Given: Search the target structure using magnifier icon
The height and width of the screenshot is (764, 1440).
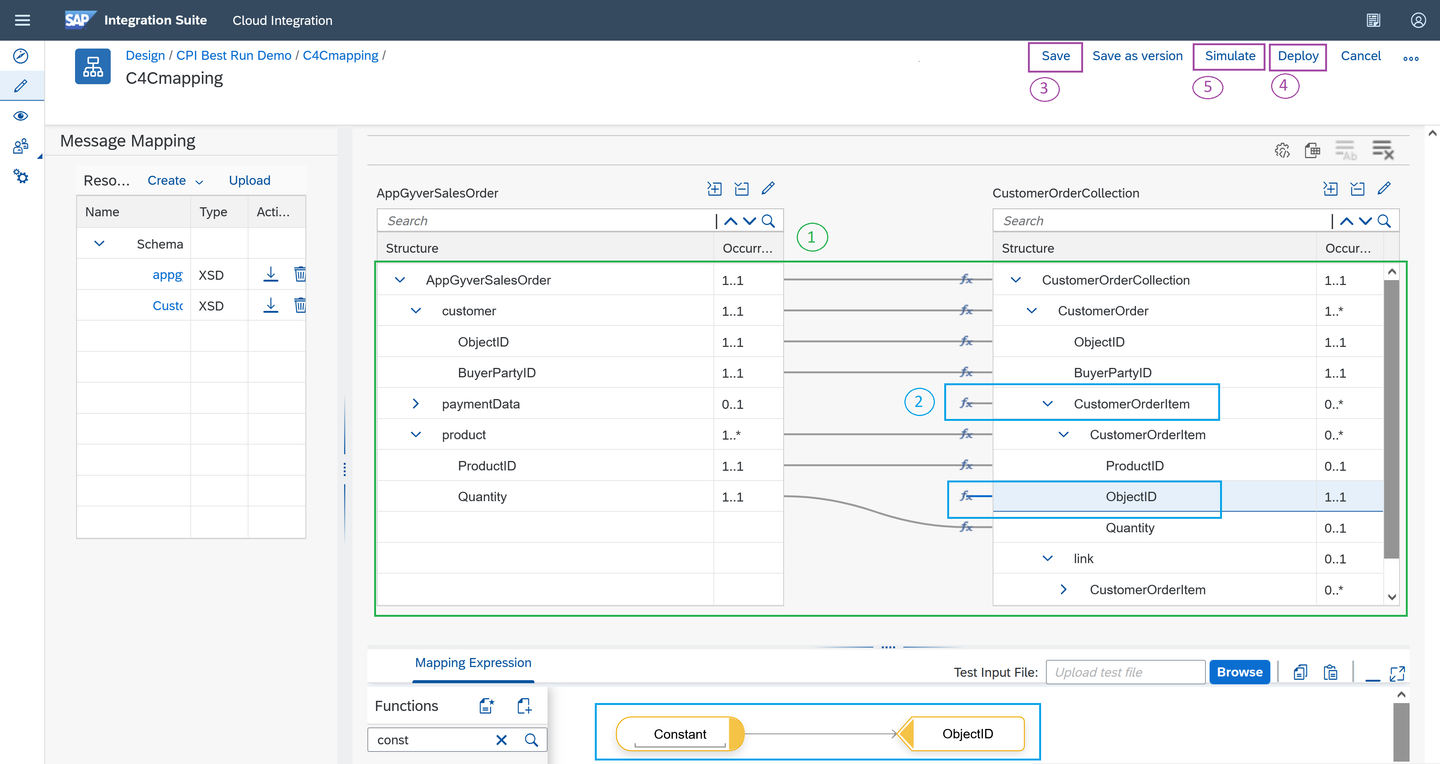Looking at the screenshot, I should point(1384,221).
